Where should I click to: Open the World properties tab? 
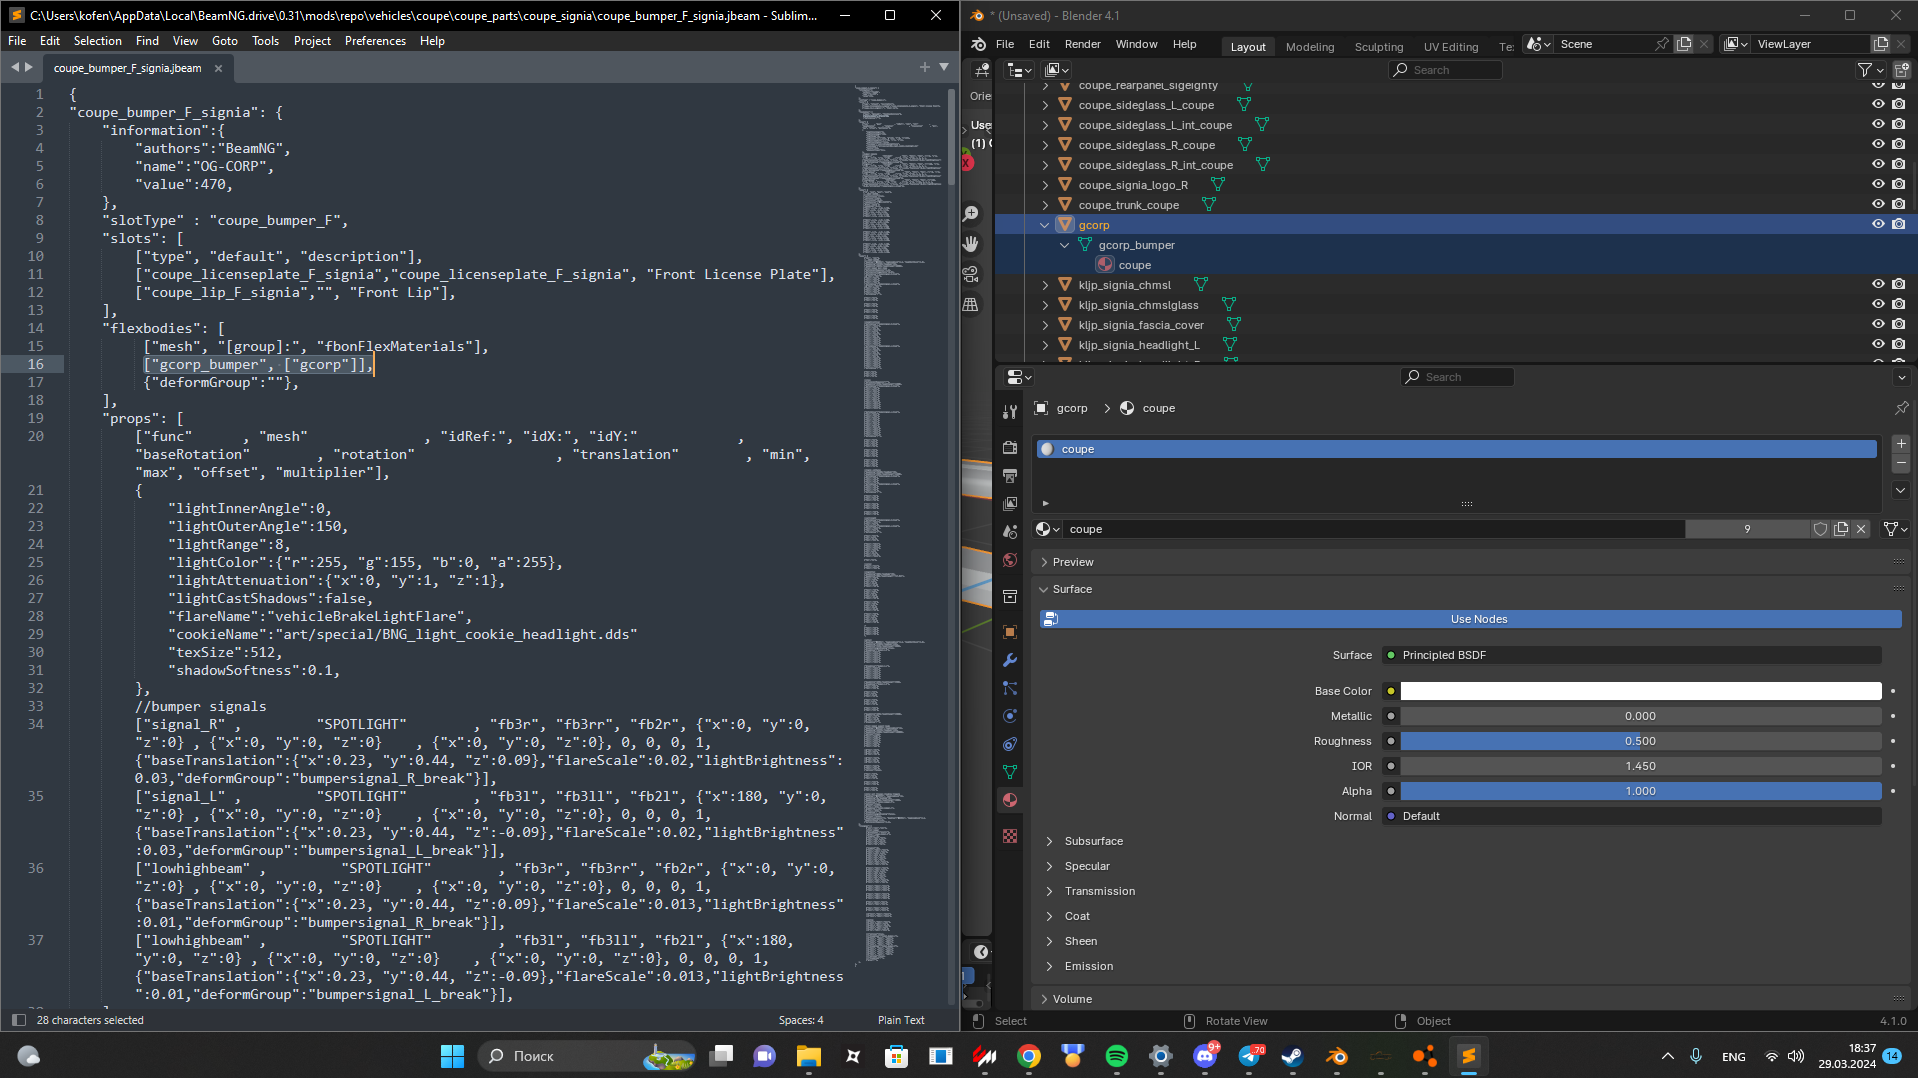pos(1010,559)
